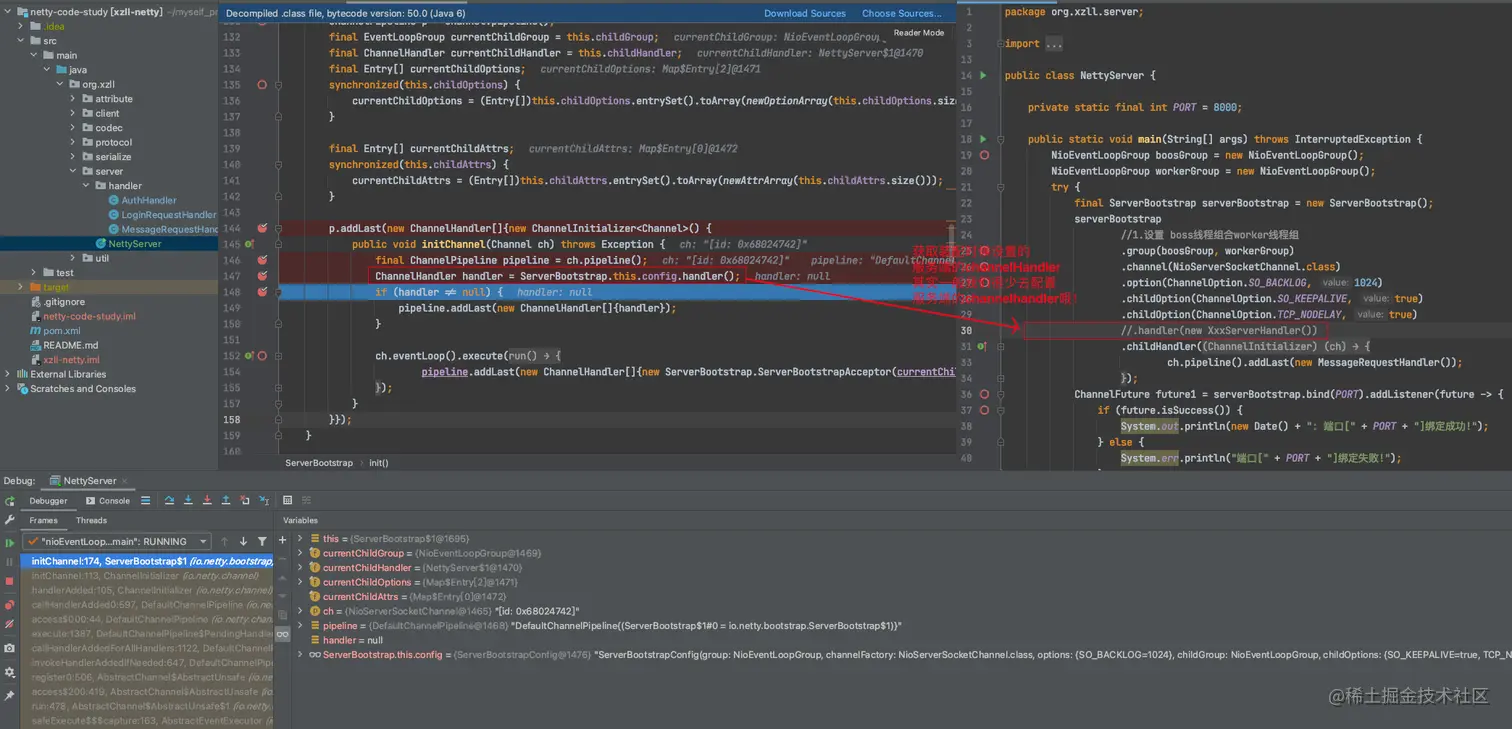Move to next frame with down arrow
The width and height of the screenshot is (1512, 729).
243,541
